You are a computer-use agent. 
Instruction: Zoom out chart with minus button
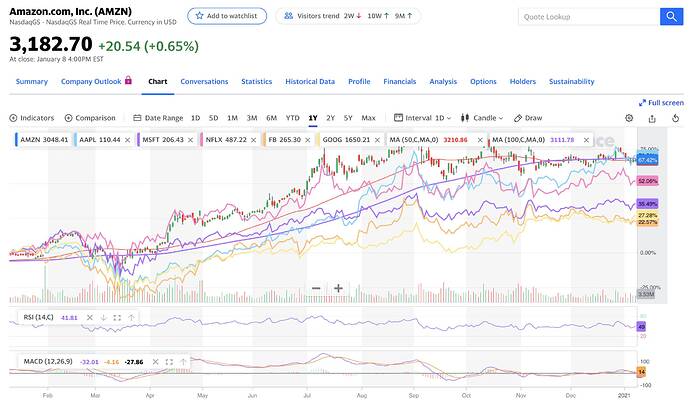[316, 288]
